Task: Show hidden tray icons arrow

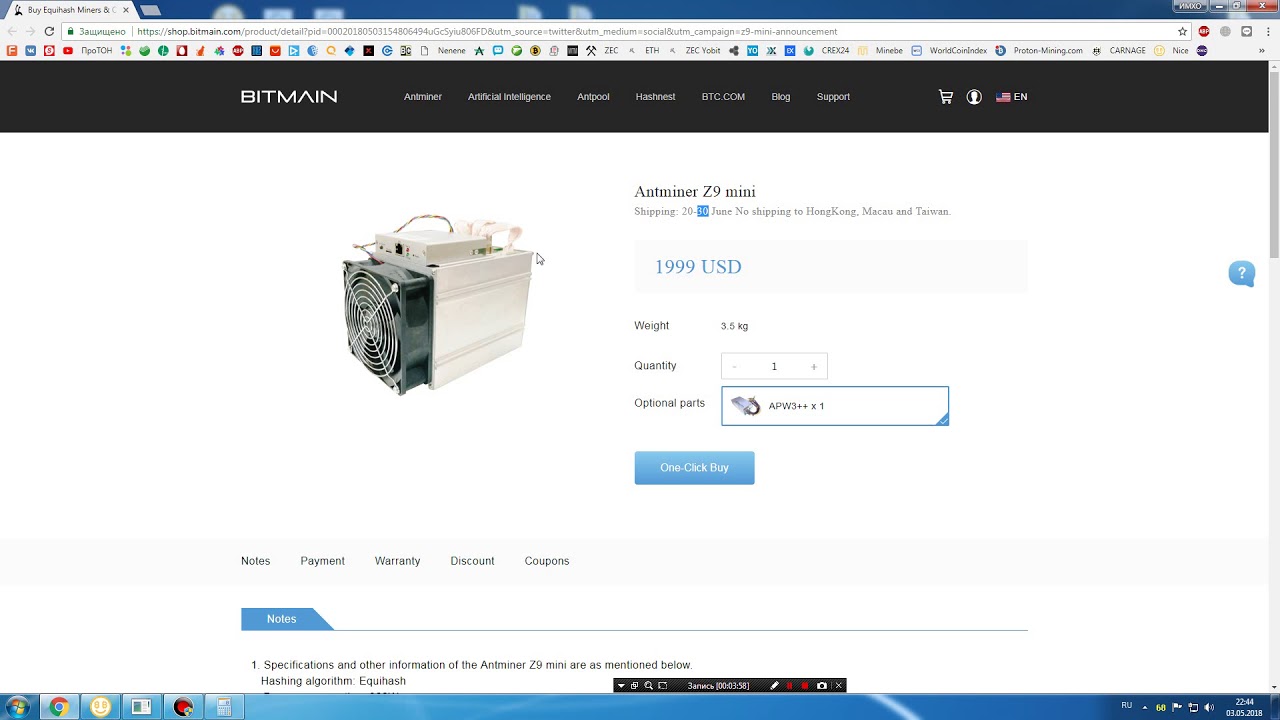Action: point(1145,707)
